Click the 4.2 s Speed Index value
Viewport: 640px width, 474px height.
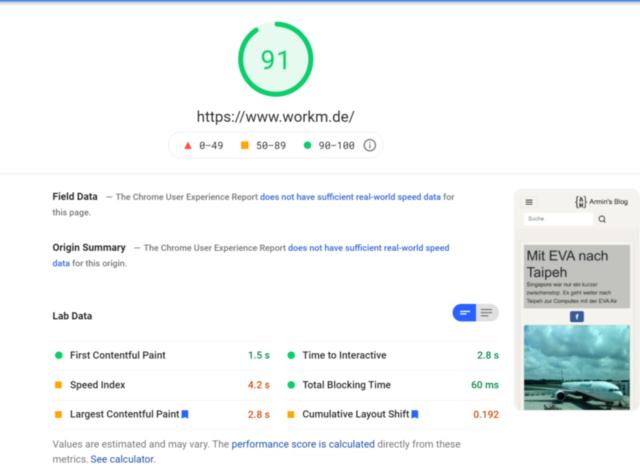259,385
